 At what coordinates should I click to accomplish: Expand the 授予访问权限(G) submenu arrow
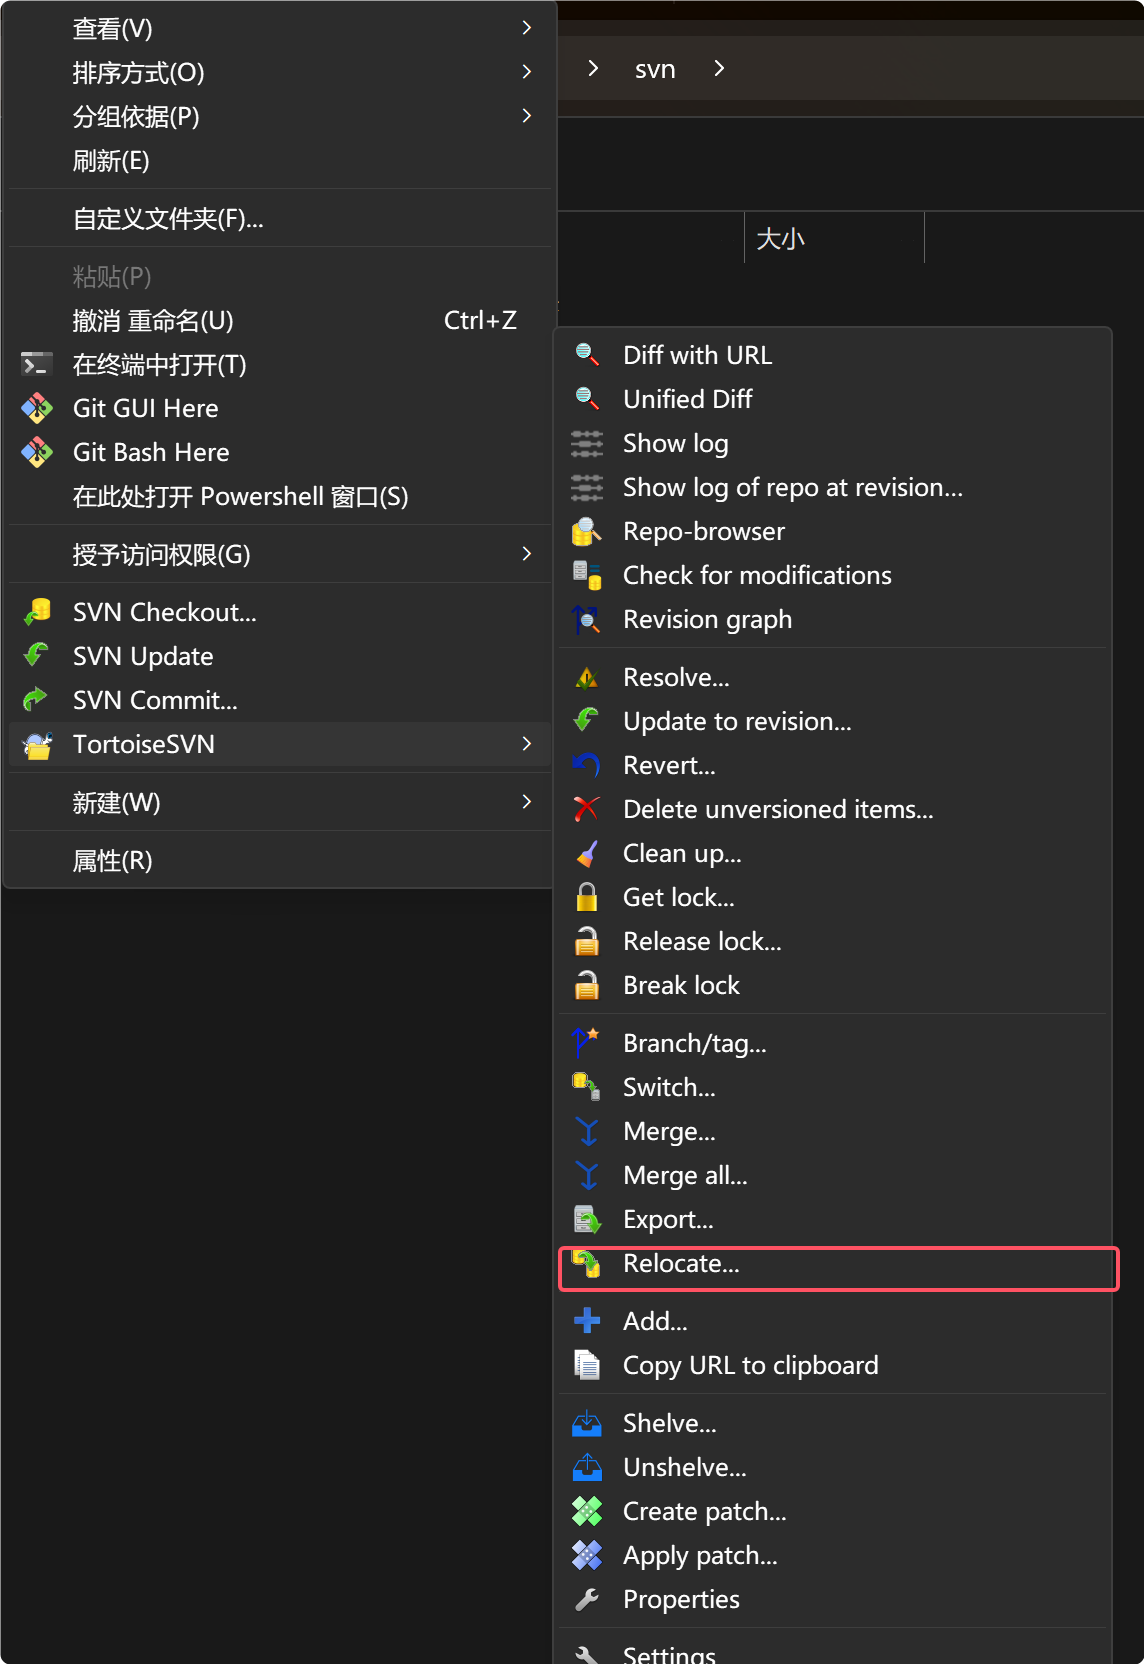[x=527, y=554]
